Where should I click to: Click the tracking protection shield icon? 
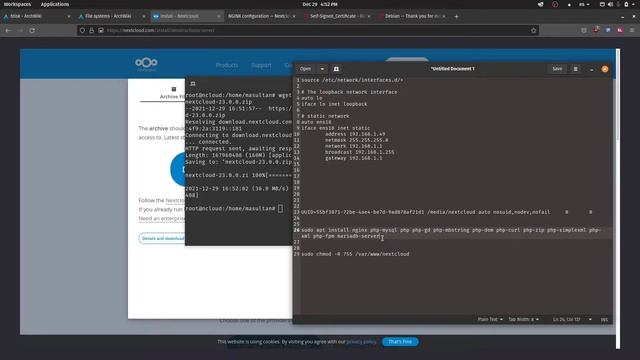[x=82, y=30]
